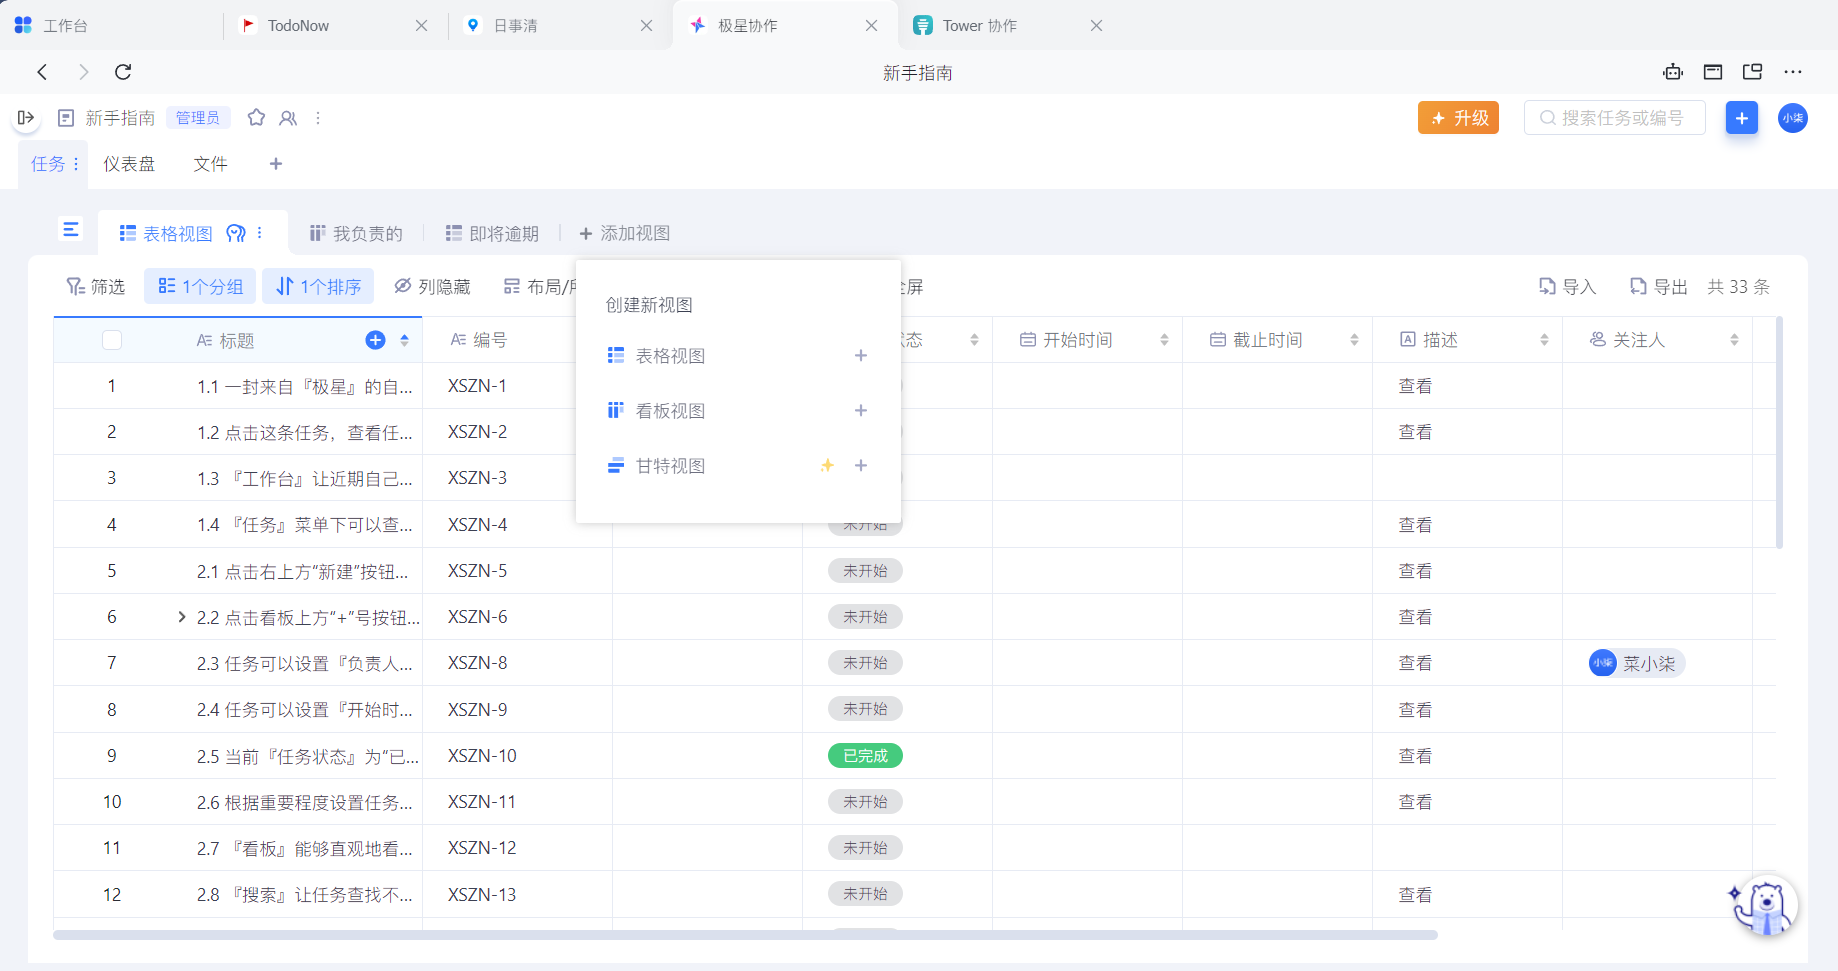The height and width of the screenshot is (971, 1838).
Task: Click the 已完成 status badge
Action: pos(865,756)
